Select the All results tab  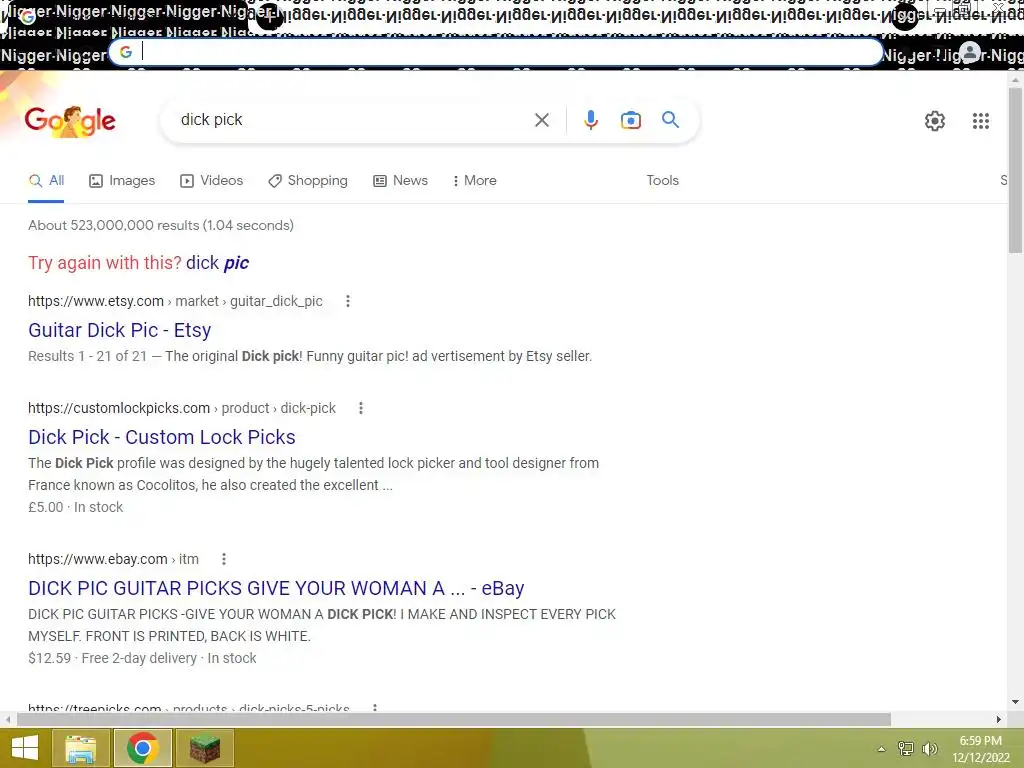46,180
